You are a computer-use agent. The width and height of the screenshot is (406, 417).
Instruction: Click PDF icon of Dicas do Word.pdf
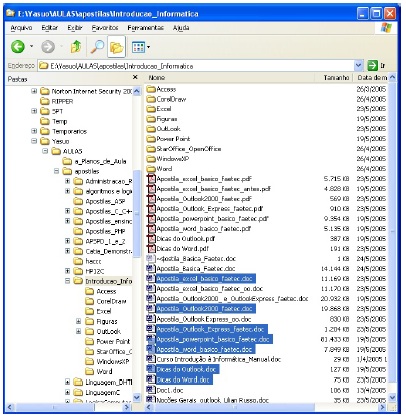tap(151, 249)
